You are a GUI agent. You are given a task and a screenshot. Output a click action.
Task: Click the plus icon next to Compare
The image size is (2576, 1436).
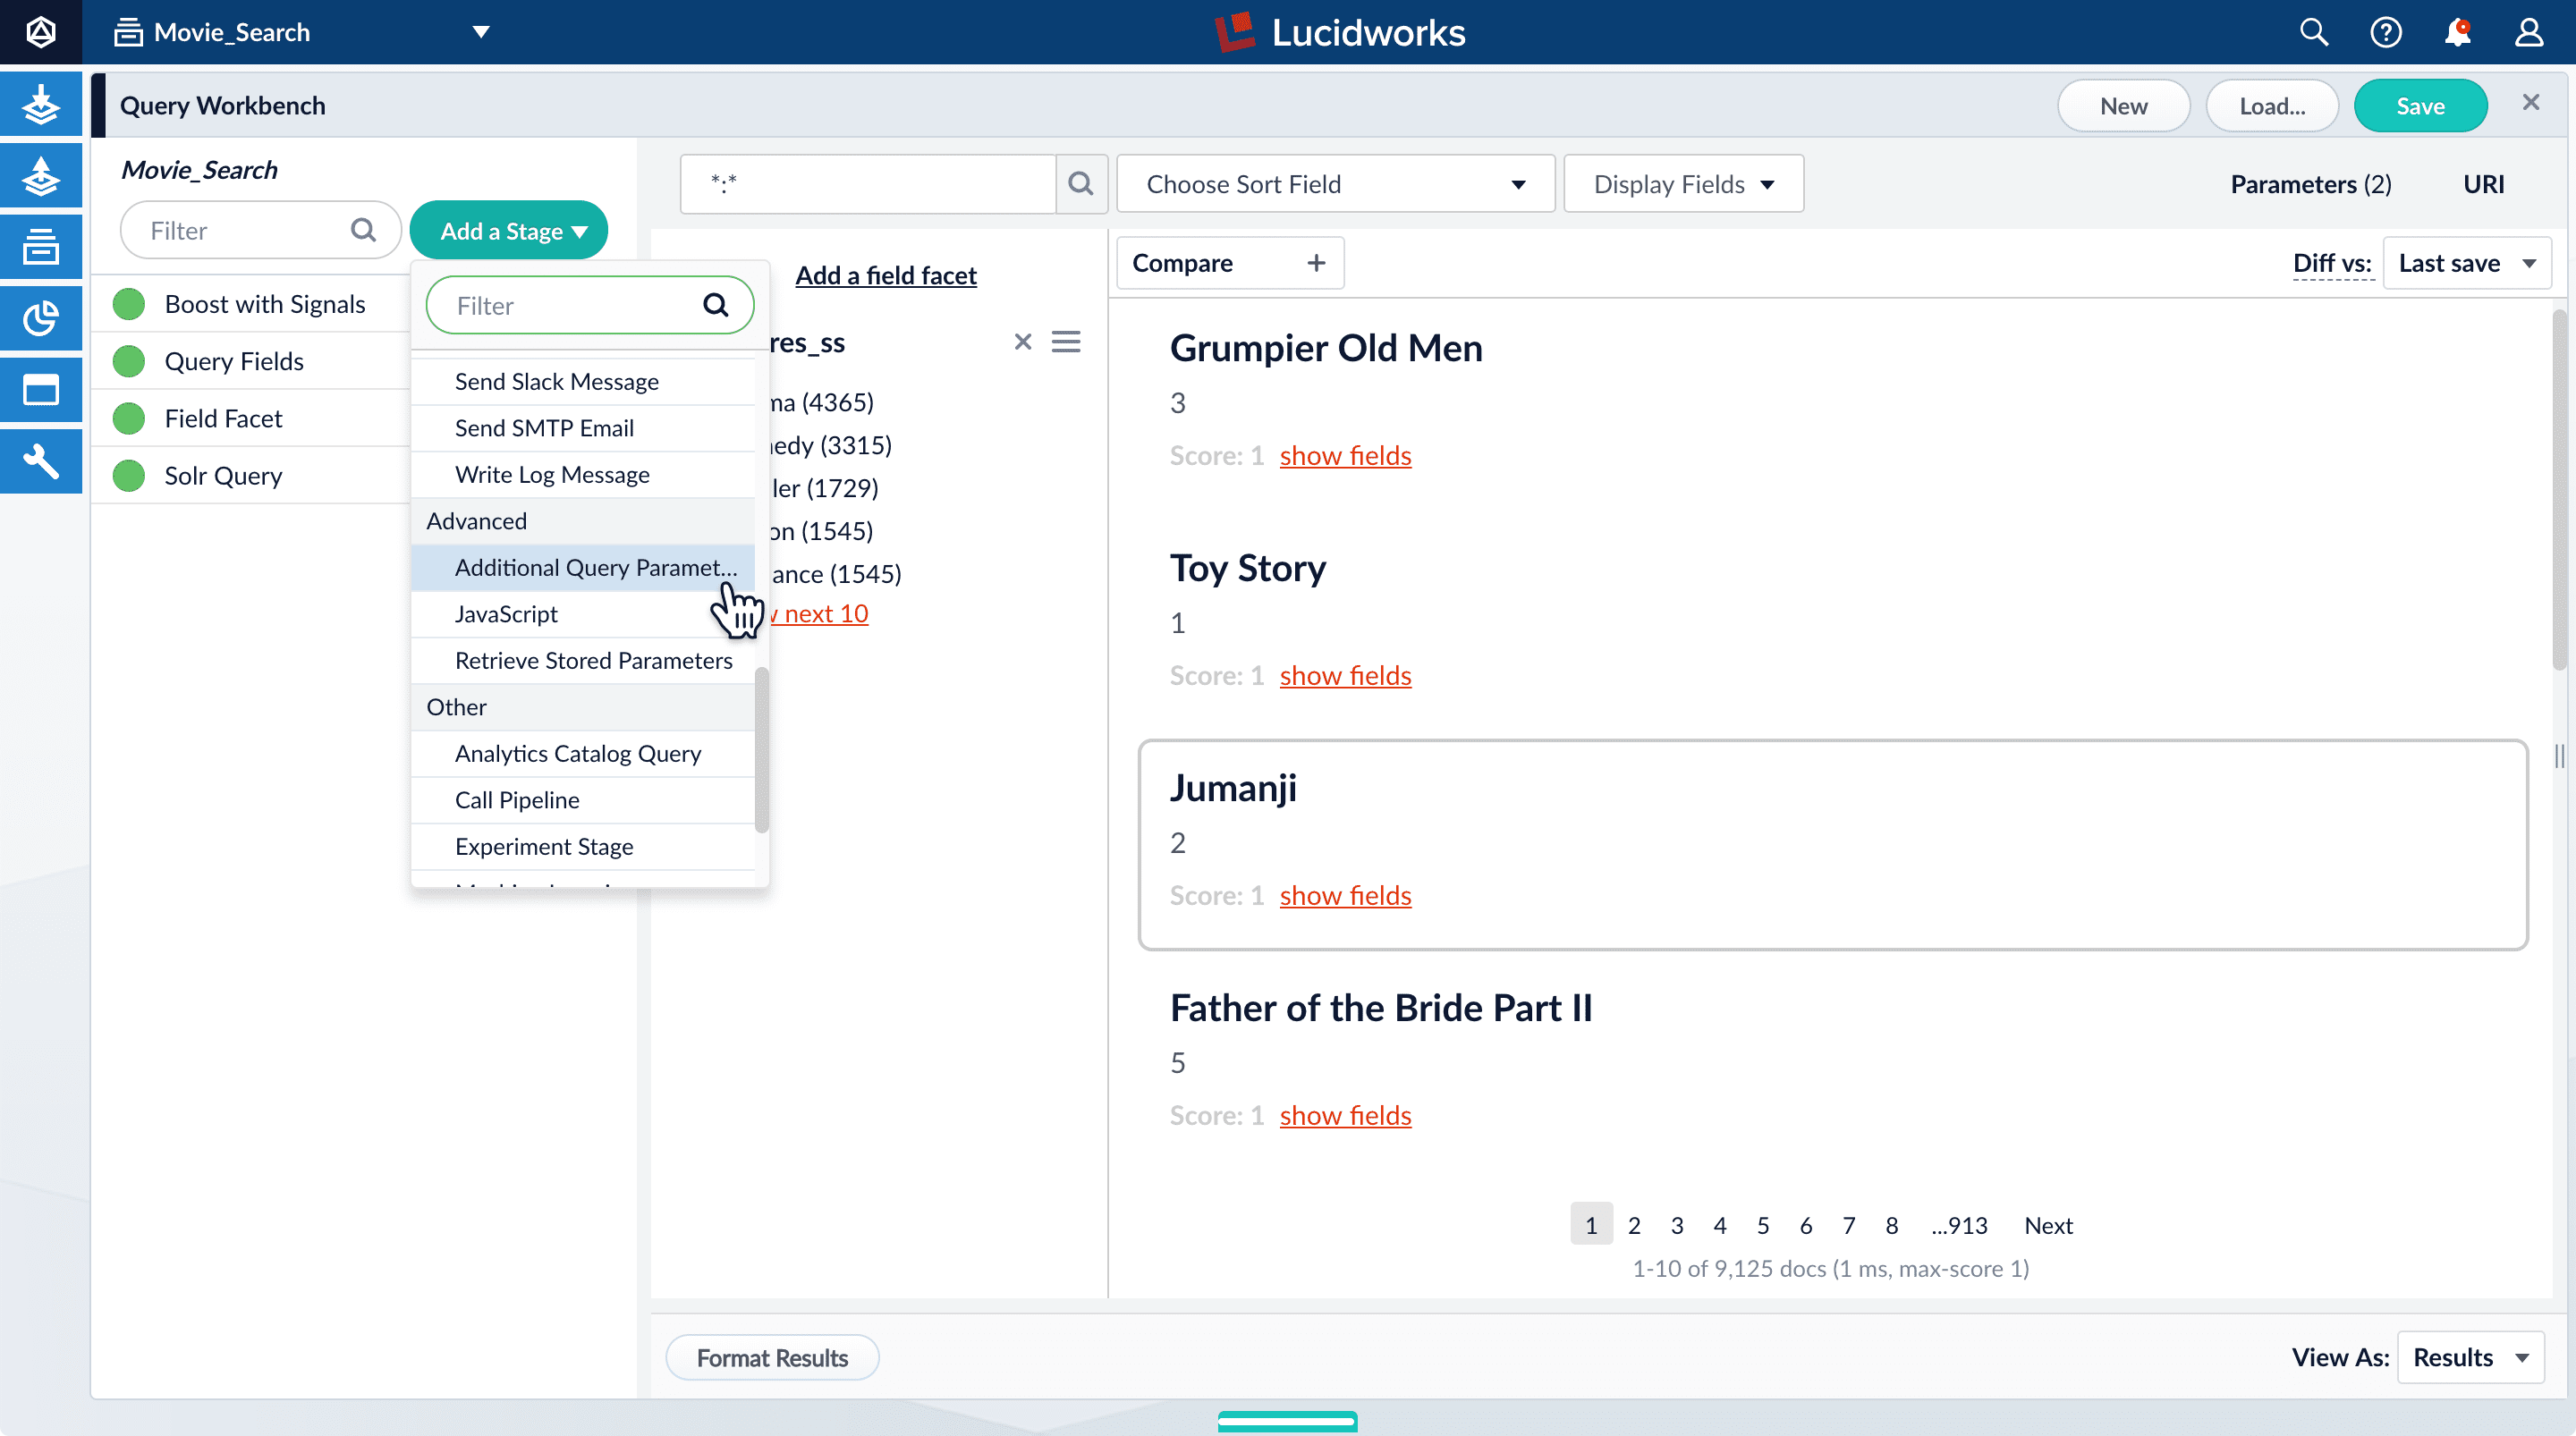[x=1316, y=263]
